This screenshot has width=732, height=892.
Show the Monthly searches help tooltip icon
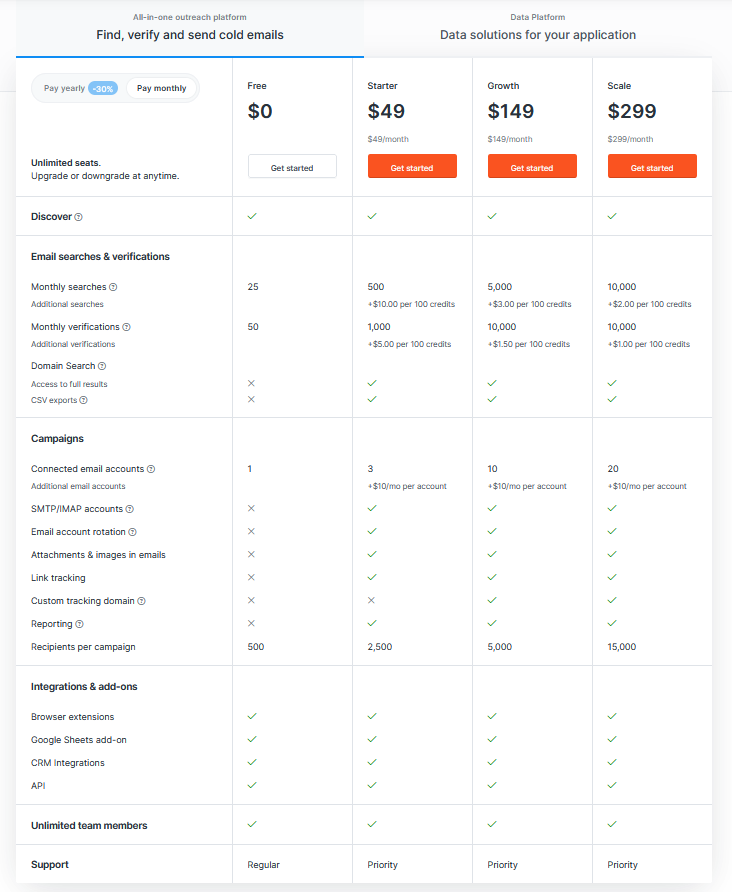[x=113, y=287]
